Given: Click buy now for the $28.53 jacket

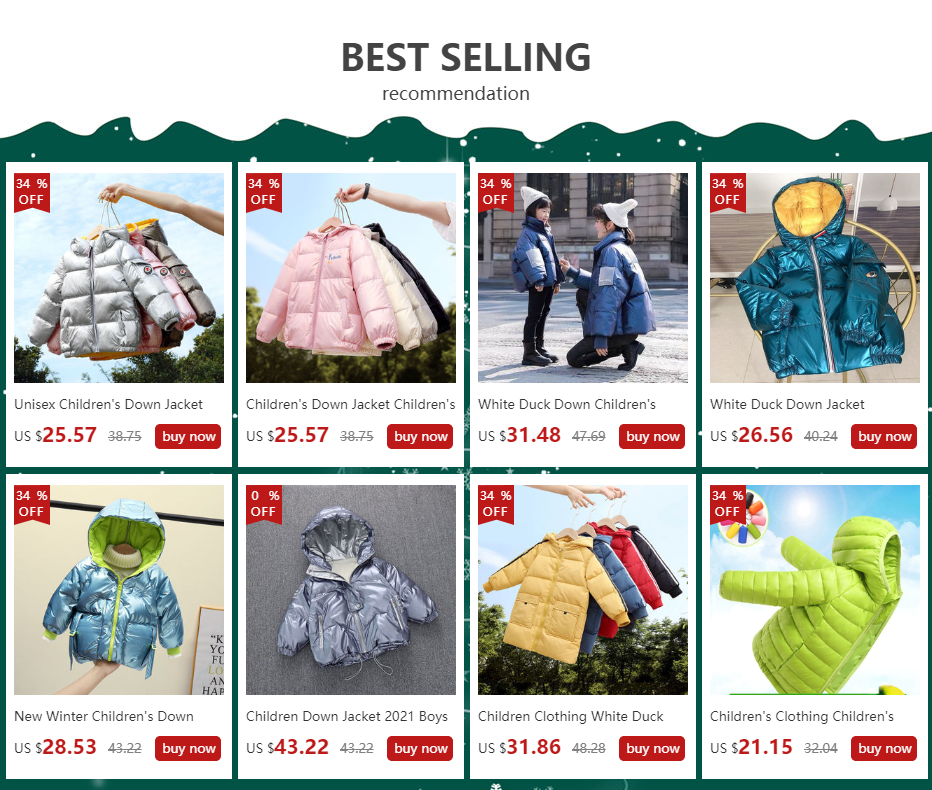Looking at the screenshot, I should (188, 748).
